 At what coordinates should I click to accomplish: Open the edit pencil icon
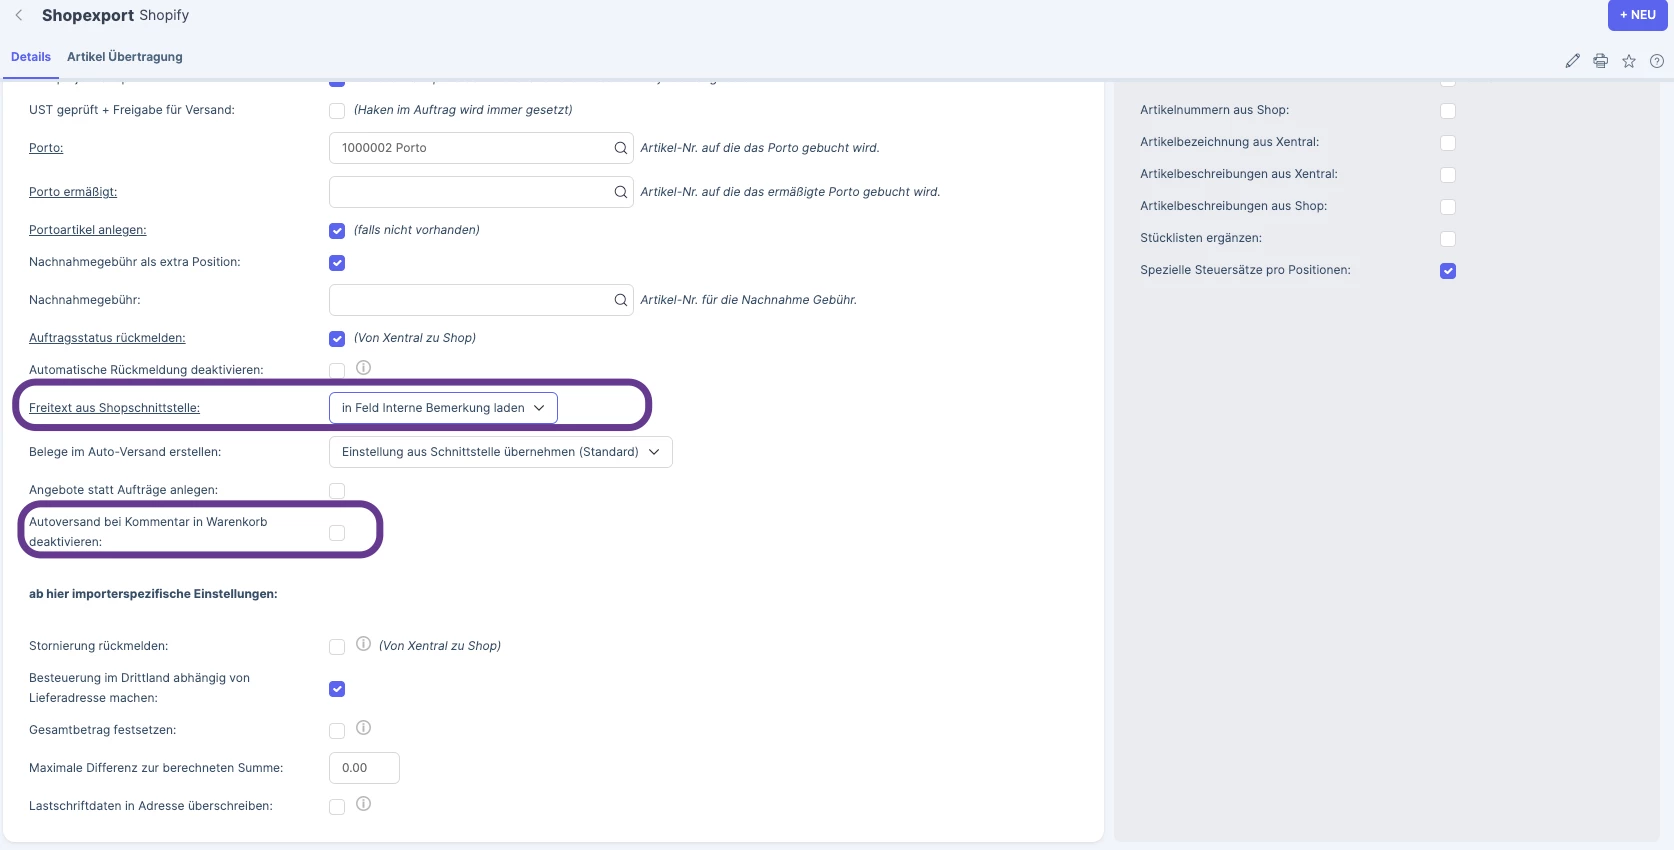[x=1573, y=61]
